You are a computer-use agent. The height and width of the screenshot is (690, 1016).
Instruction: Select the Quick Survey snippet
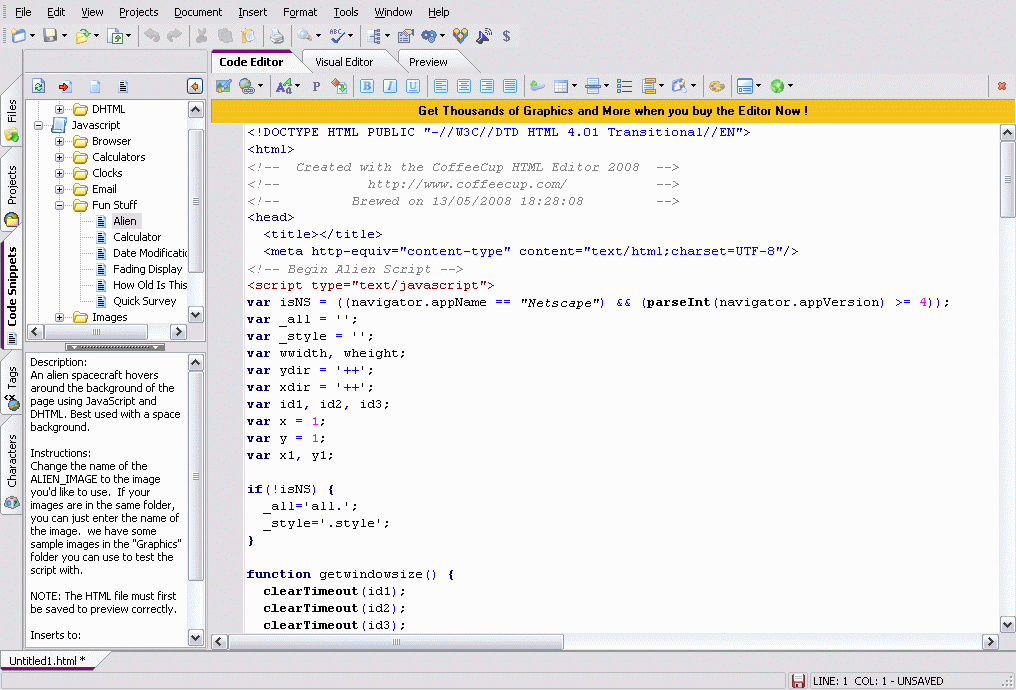(x=144, y=301)
